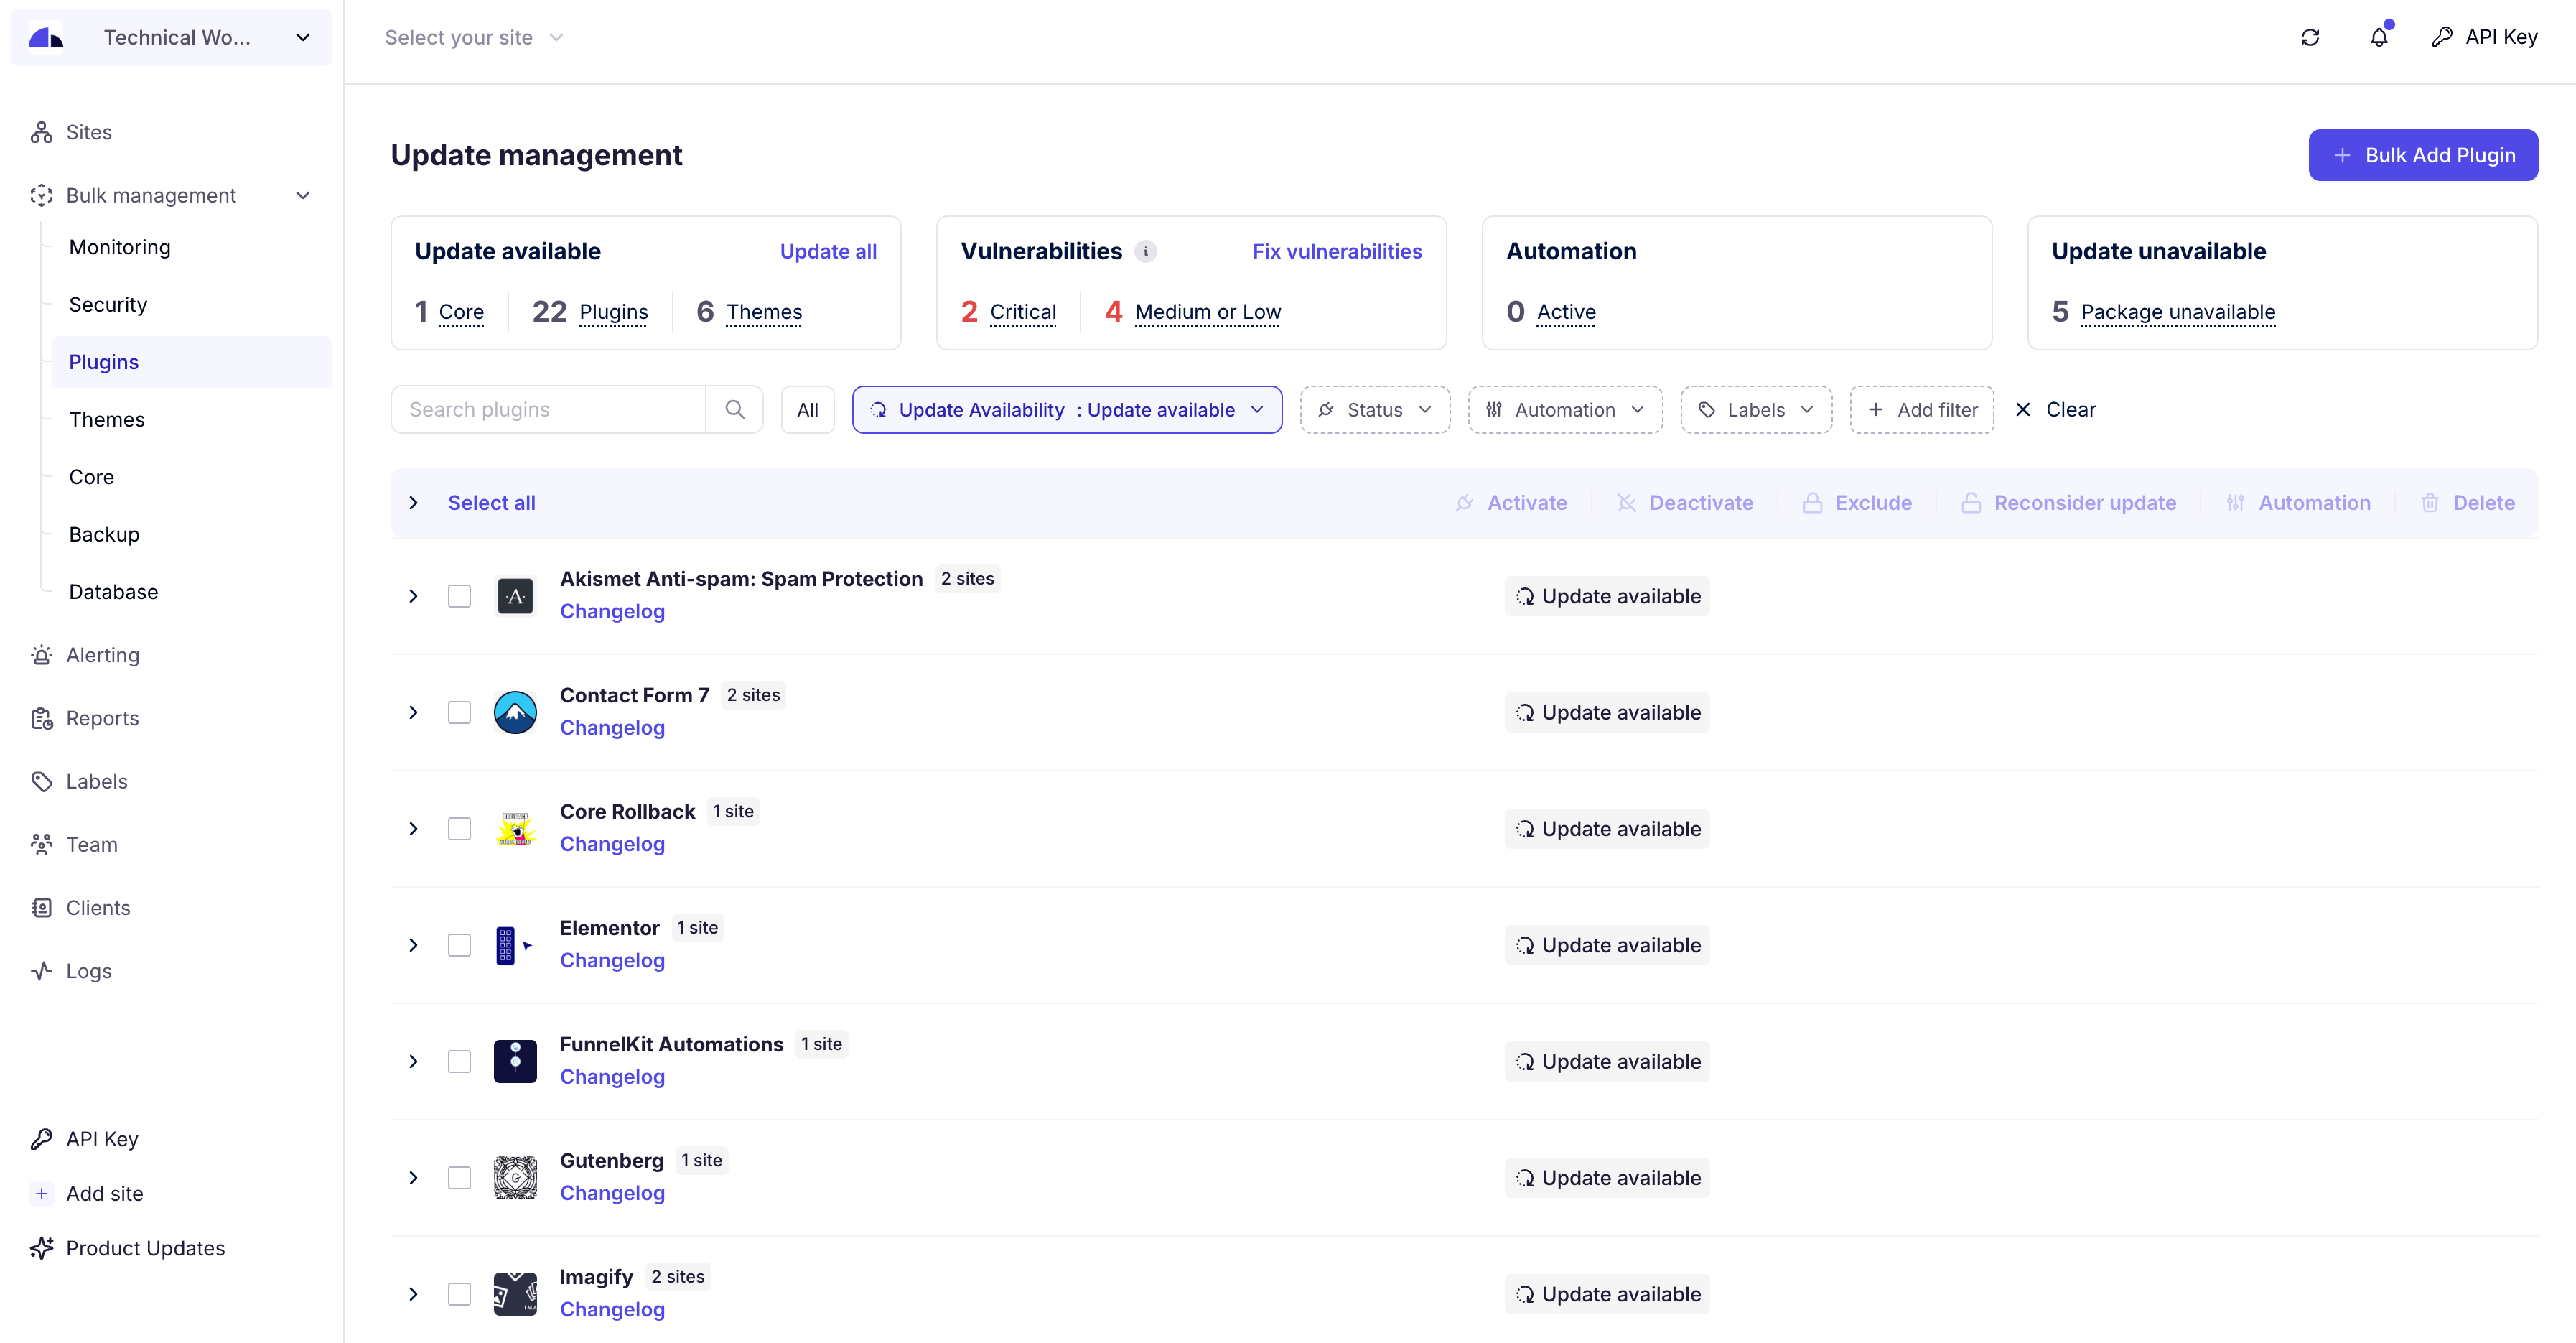Open Clients in the sidebar
This screenshot has width=2576, height=1343.
pyautogui.click(x=98, y=907)
